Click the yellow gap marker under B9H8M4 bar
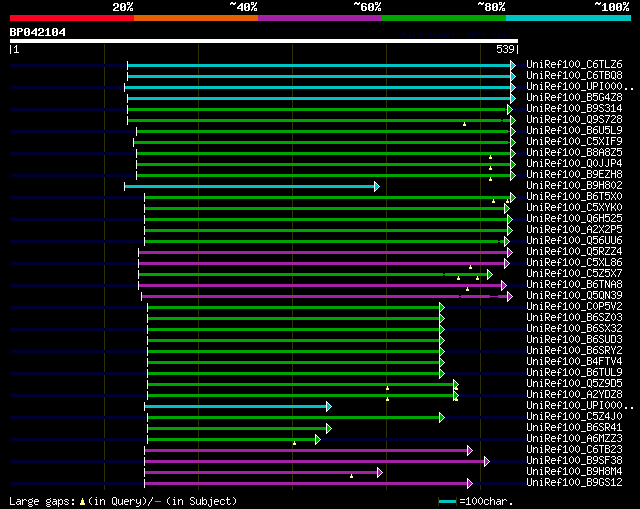The width and height of the screenshot is (640, 509). [x=351, y=476]
